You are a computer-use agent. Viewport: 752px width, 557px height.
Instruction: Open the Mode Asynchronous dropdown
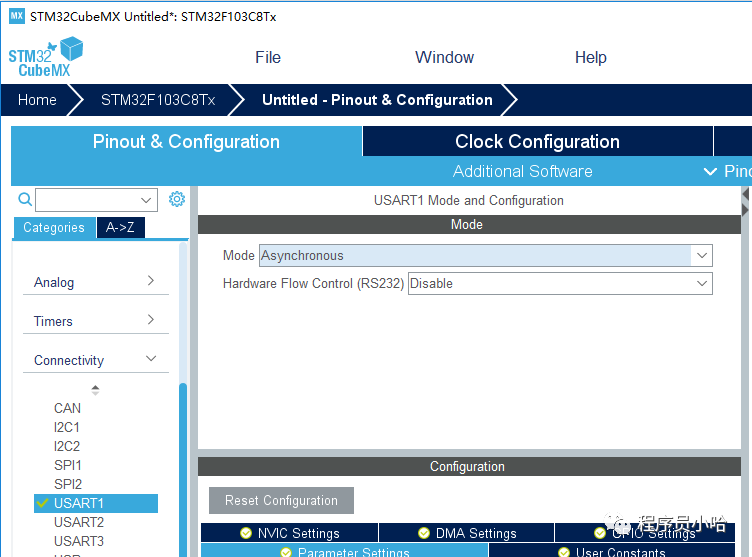[x=485, y=256]
